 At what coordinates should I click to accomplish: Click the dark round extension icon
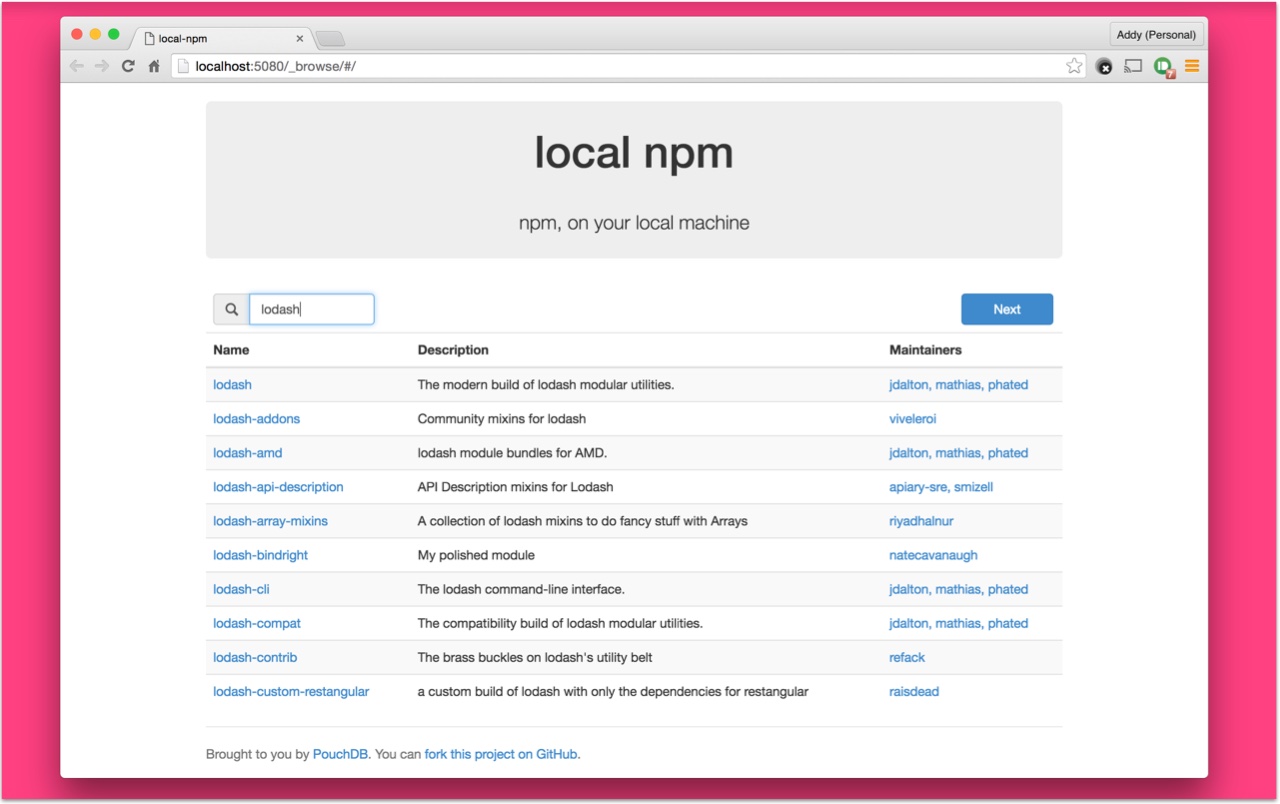point(1104,66)
